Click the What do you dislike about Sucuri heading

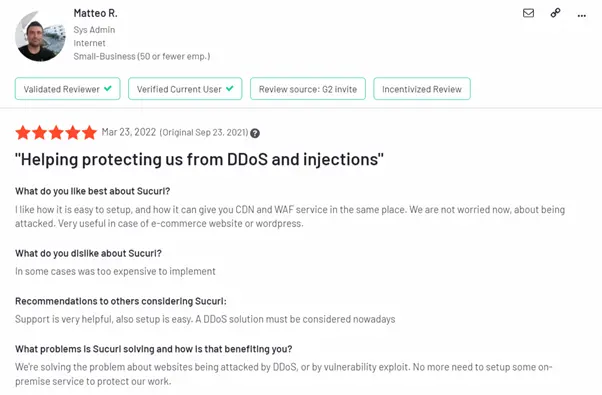(x=88, y=253)
